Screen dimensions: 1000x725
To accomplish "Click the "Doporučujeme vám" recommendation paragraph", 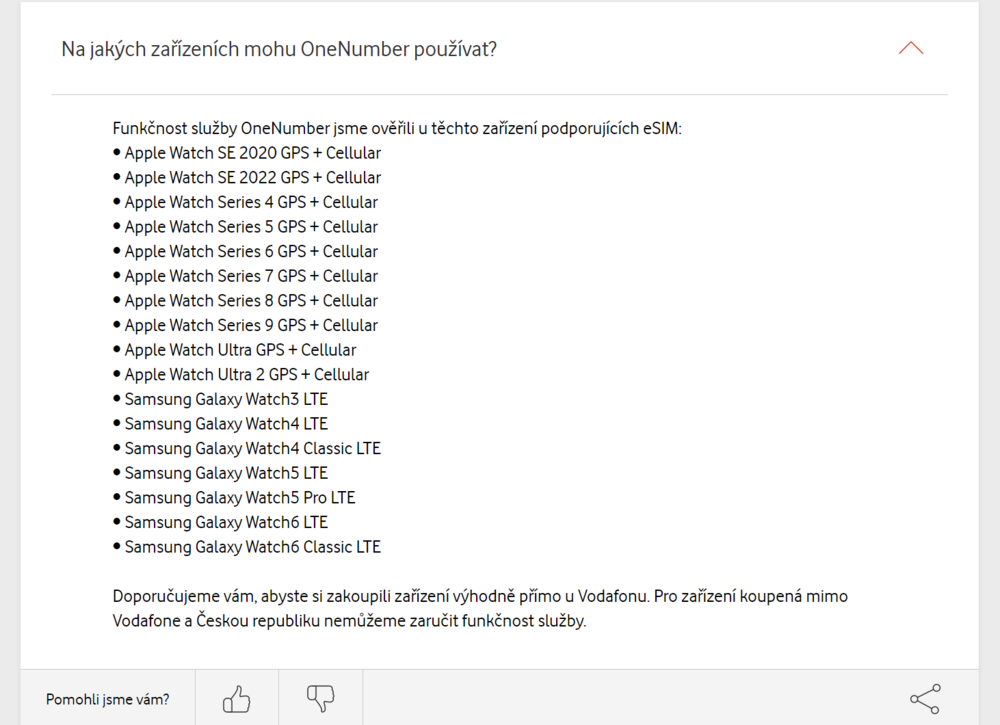I will pyautogui.click(x=480, y=608).
